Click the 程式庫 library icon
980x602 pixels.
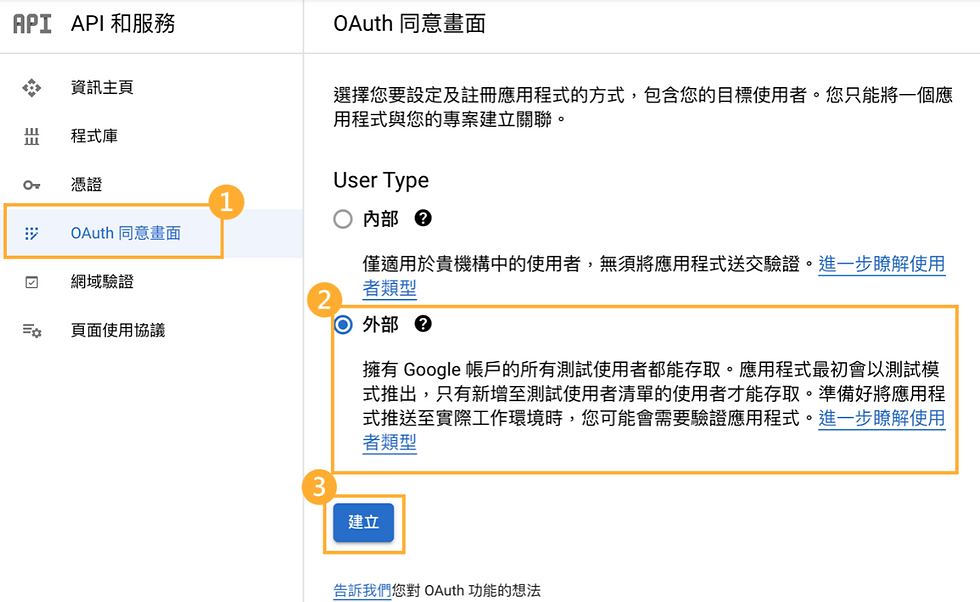(x=32, y=136)
